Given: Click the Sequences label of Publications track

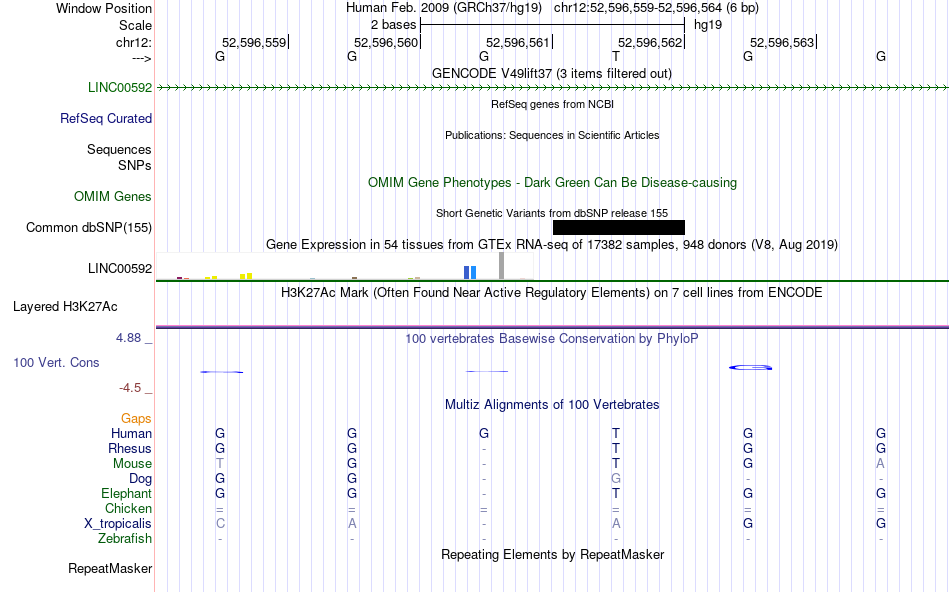Looking at the screenshot, I should click(x=119, y=149).
